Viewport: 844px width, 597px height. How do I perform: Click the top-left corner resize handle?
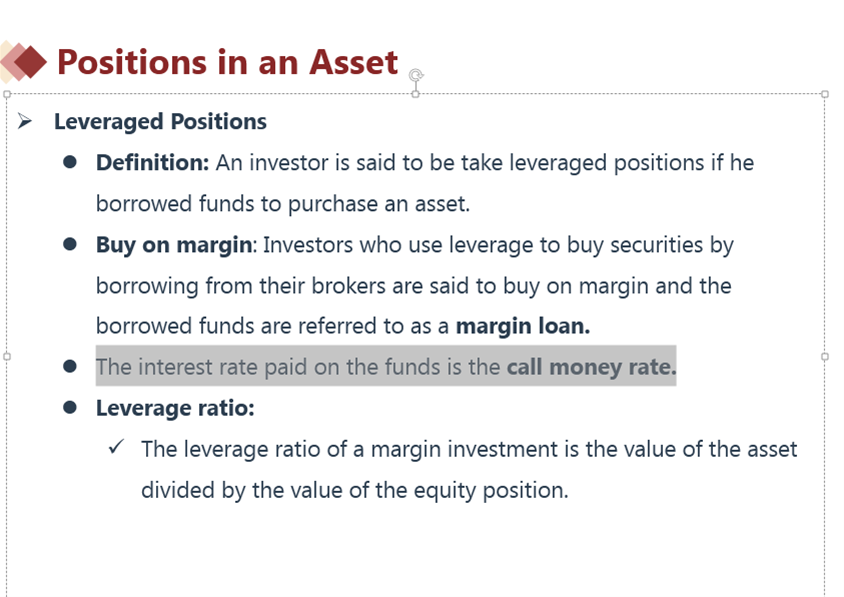pos(7,94)
